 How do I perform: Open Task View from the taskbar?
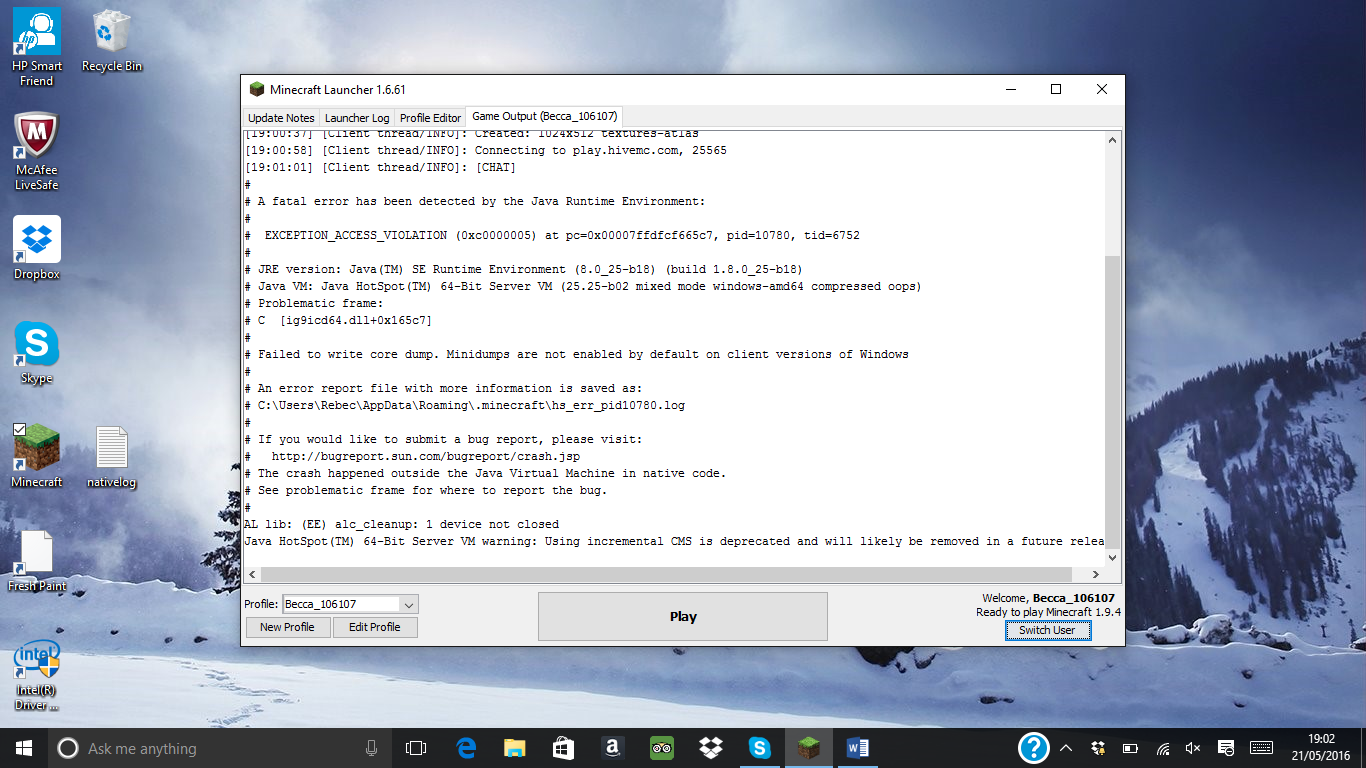pyautogui.click(x=416, y=748)
